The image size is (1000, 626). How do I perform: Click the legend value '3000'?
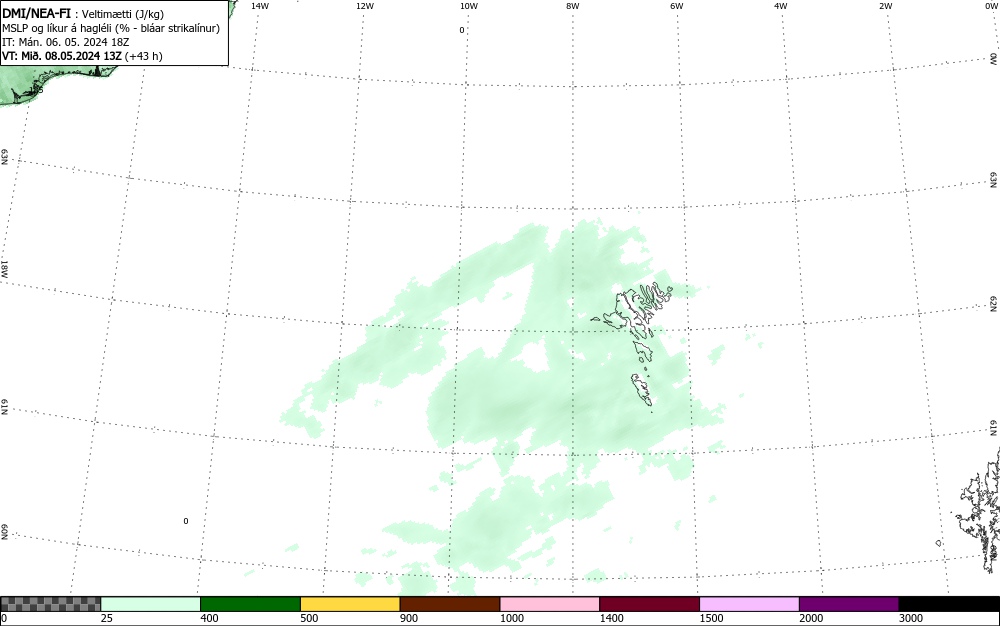(911, 618)
